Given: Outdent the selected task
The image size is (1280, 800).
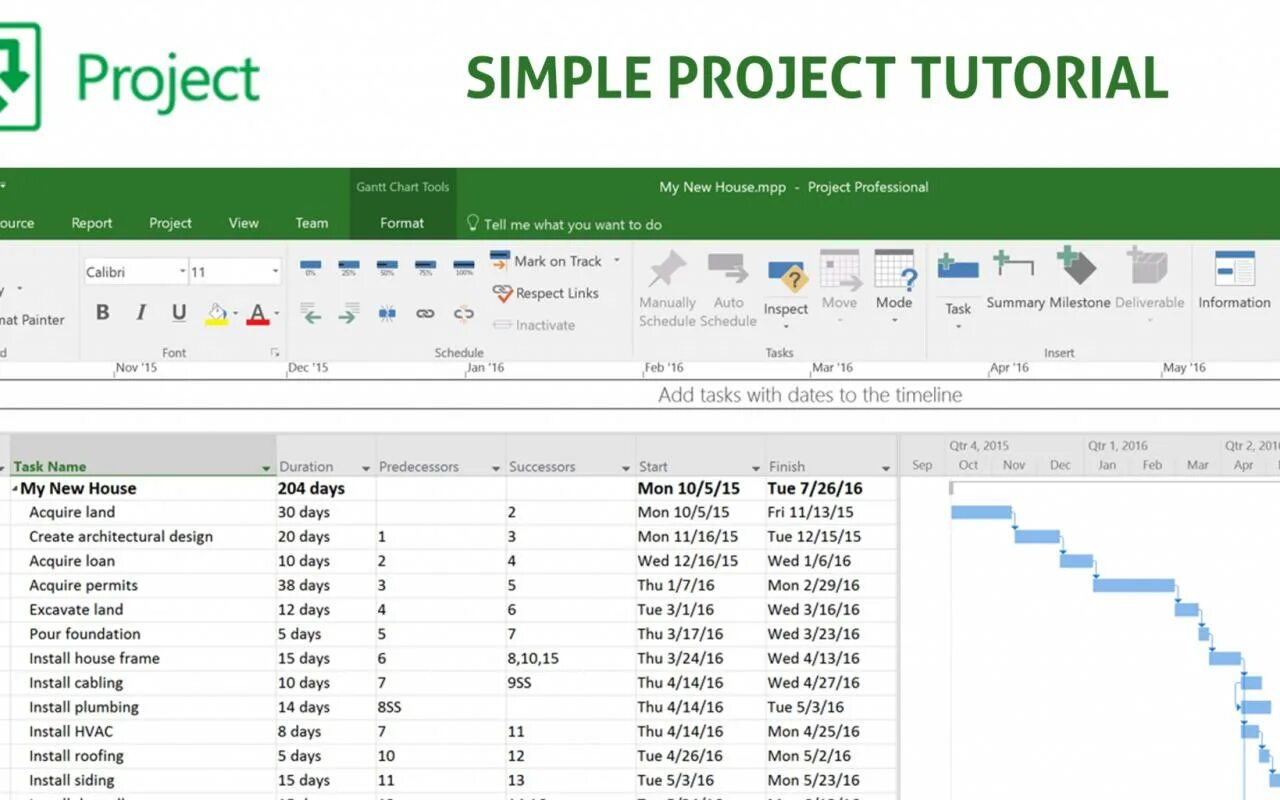Looking at the screenshot, I should [x=311, y=315].
